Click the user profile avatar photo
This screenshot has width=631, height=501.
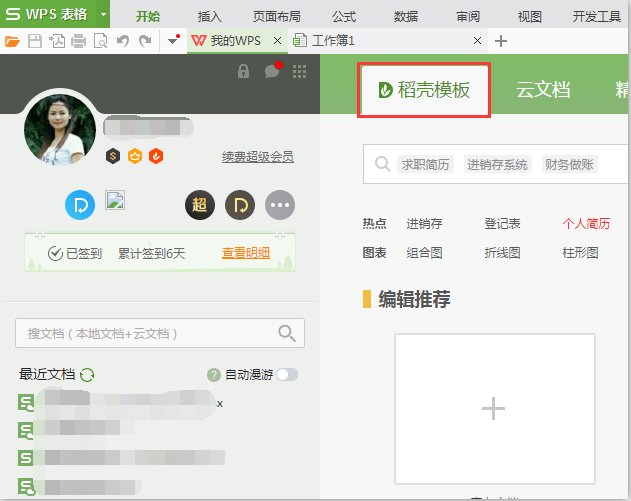[60, 130]
